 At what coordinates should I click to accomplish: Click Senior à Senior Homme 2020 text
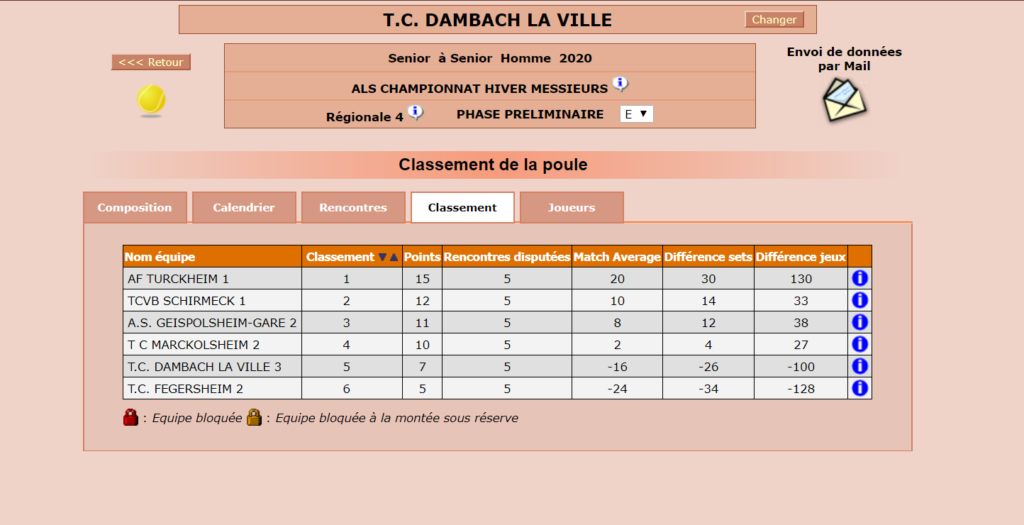[x=490, y=58]
